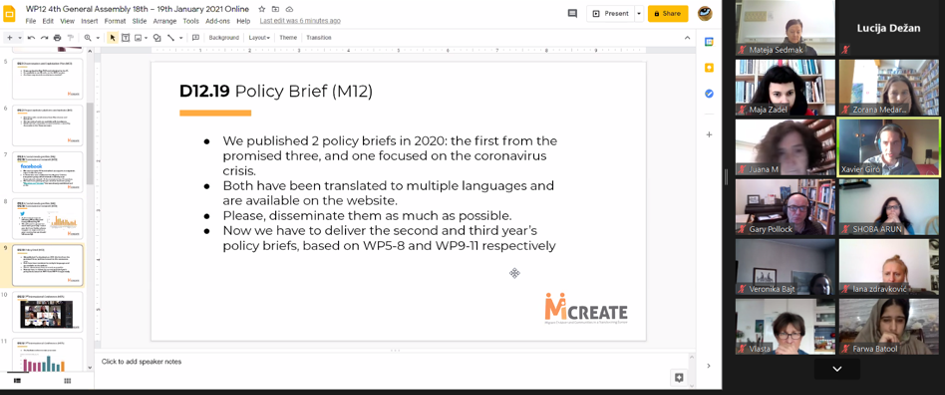
Task: Open the comment history icon
Action: click(572, 13)
